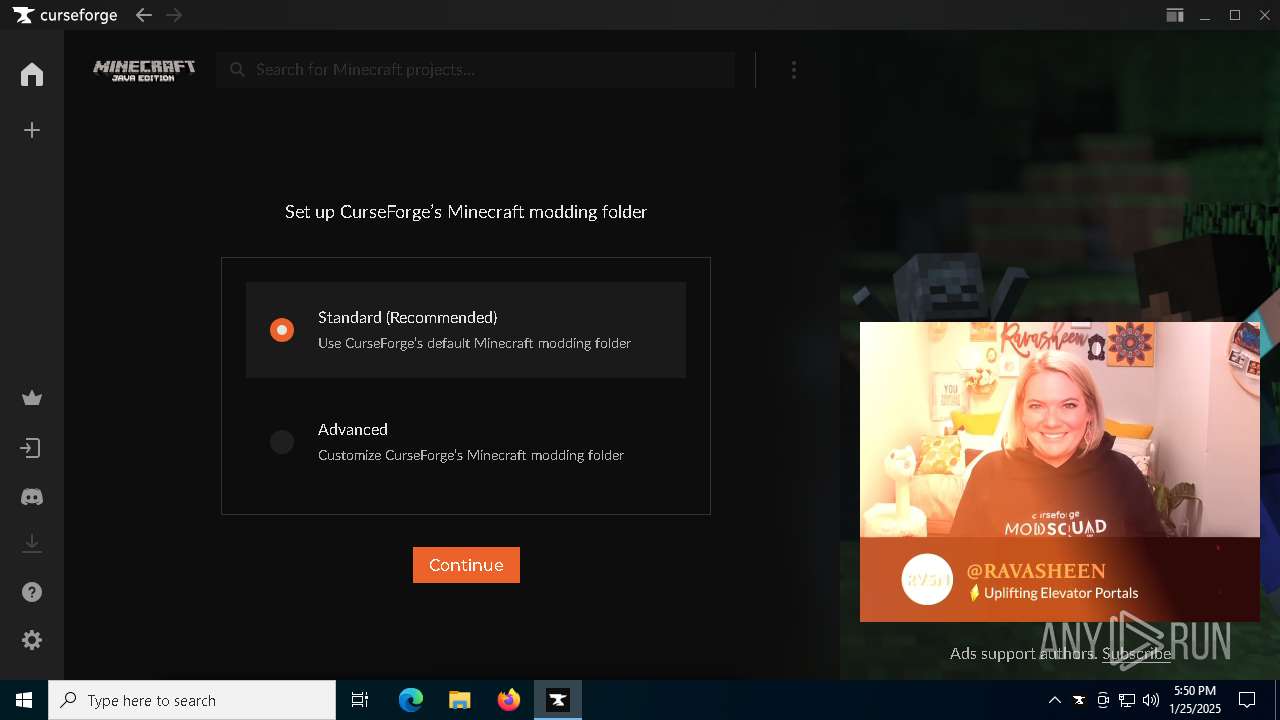Maximize the CurseForge window
The image size is (1280, 720).
coord(1235,15)
